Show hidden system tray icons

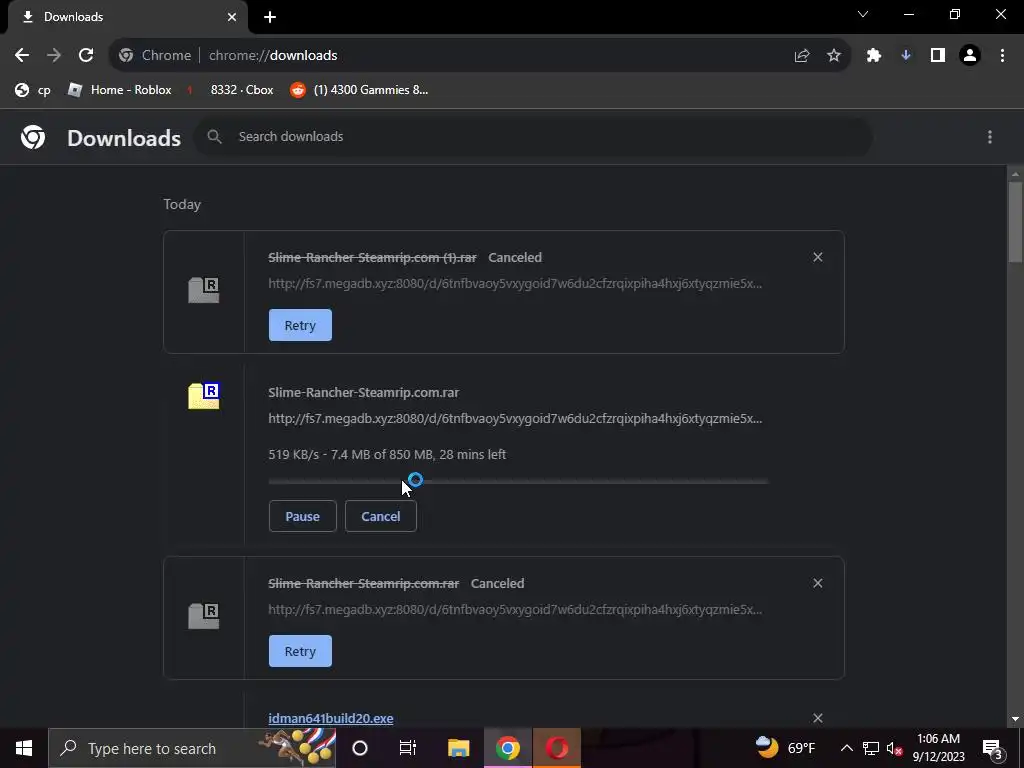click(846, 748)
